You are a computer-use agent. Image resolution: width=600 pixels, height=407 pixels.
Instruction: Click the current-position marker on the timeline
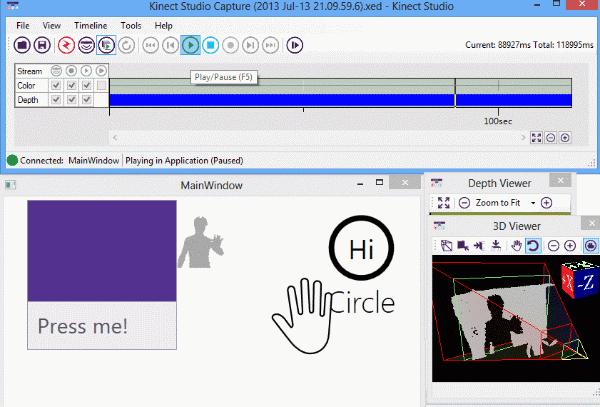point(455,93)
